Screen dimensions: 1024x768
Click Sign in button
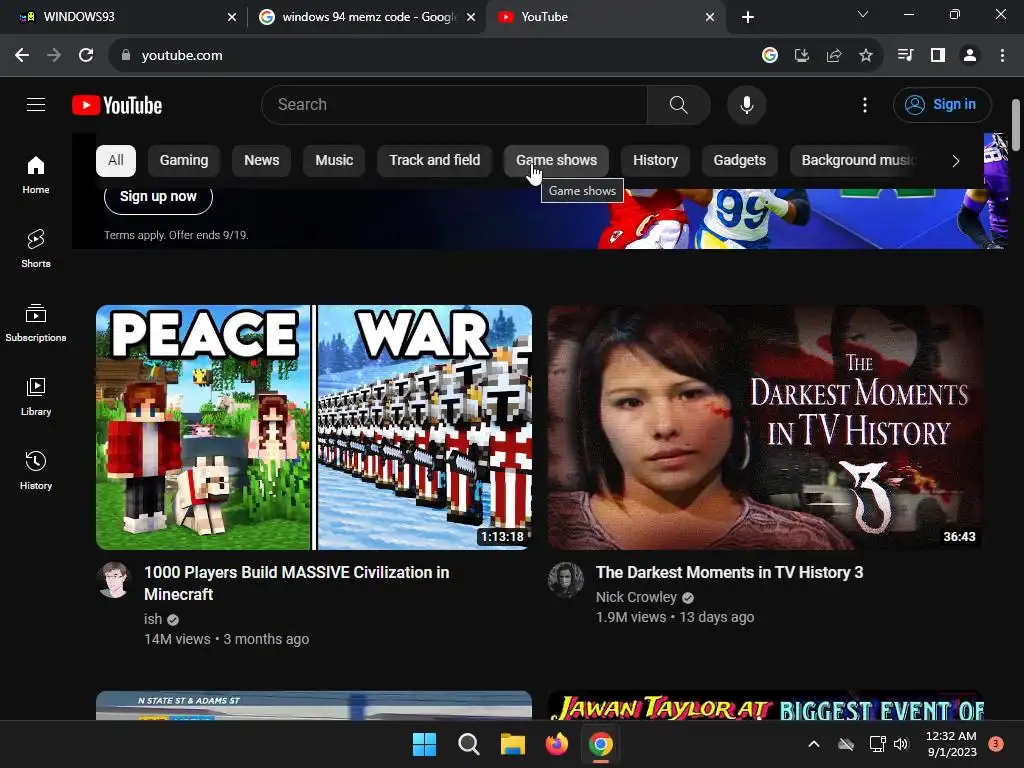[942, 104]
